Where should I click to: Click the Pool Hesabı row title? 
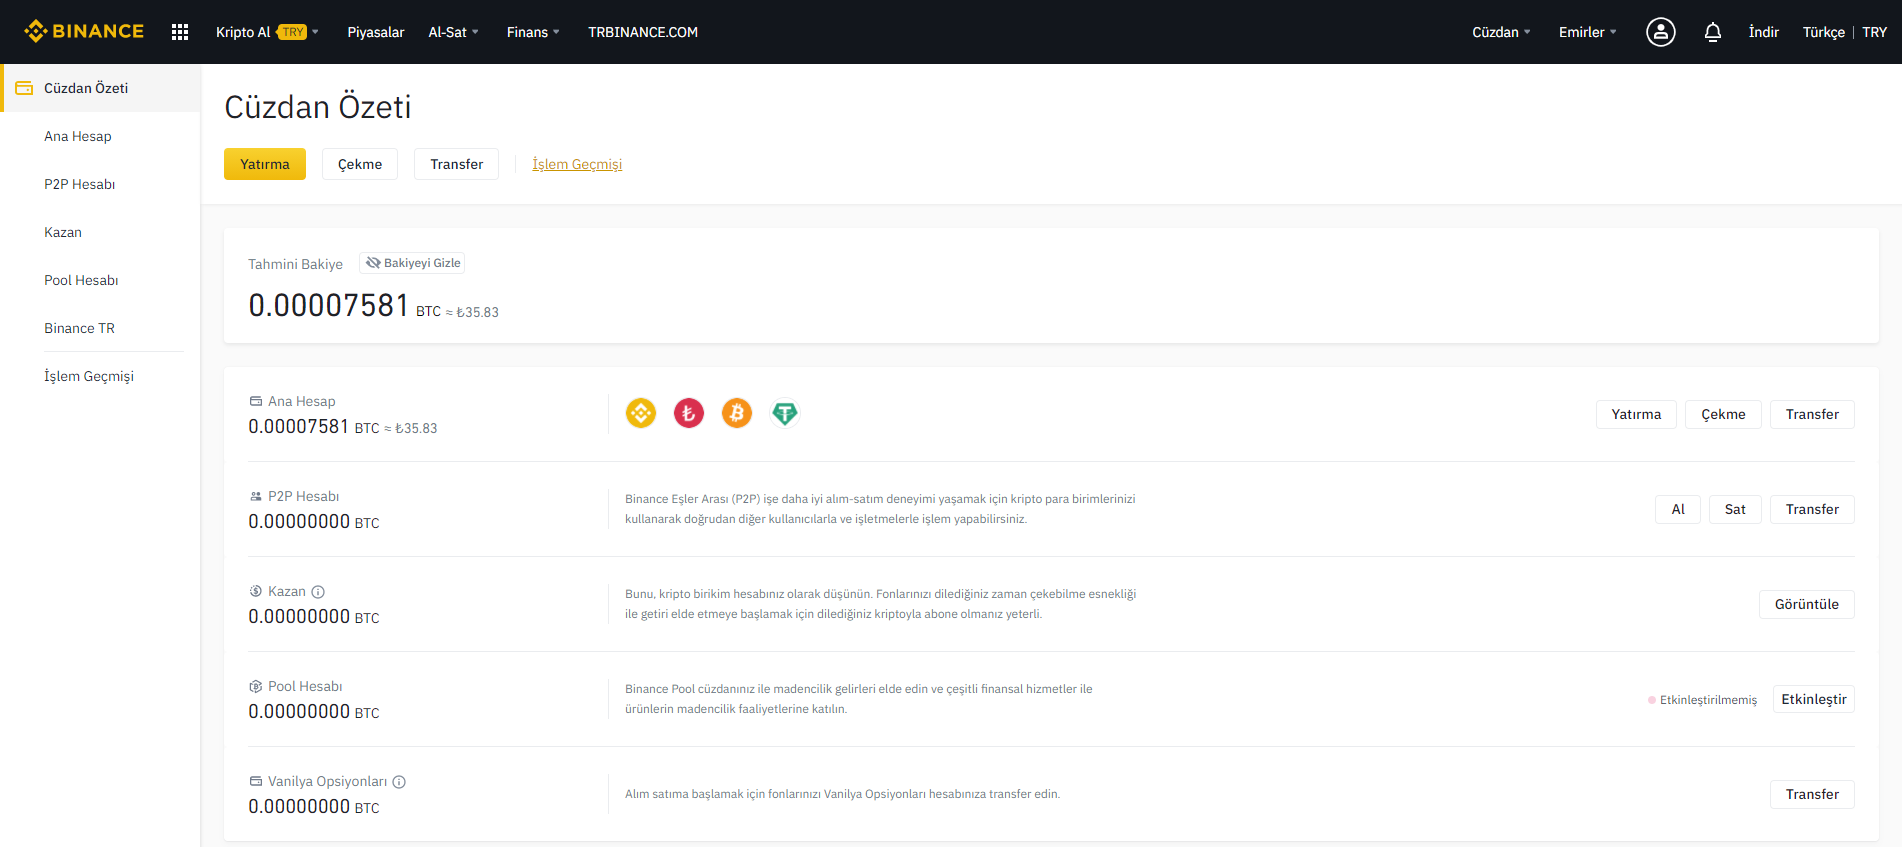[x=305, y=686]
